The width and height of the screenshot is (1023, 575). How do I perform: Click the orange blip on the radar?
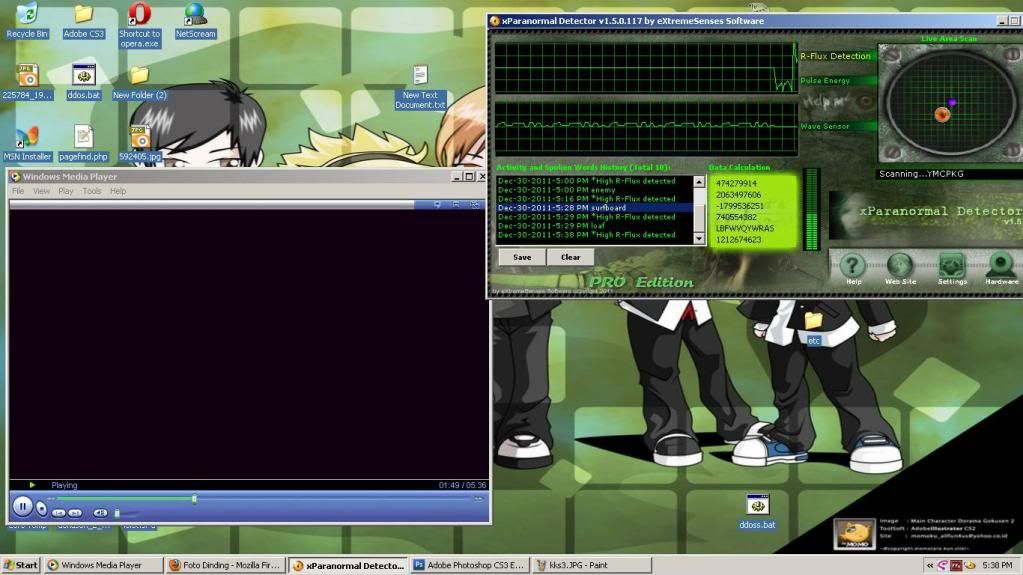(941, 115)
